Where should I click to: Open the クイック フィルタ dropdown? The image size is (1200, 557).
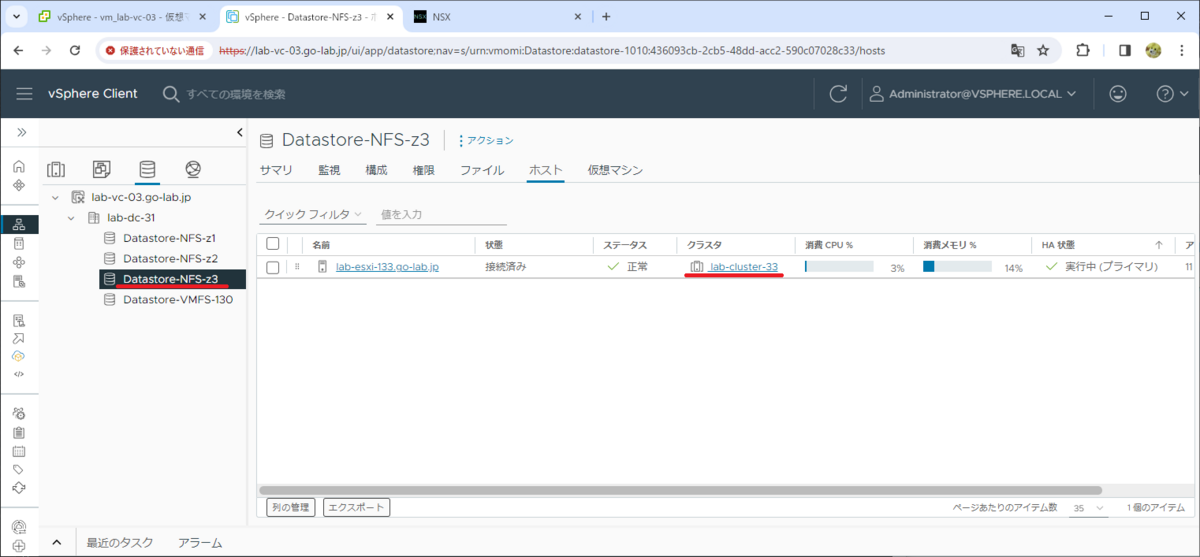[x=314, y=215]
